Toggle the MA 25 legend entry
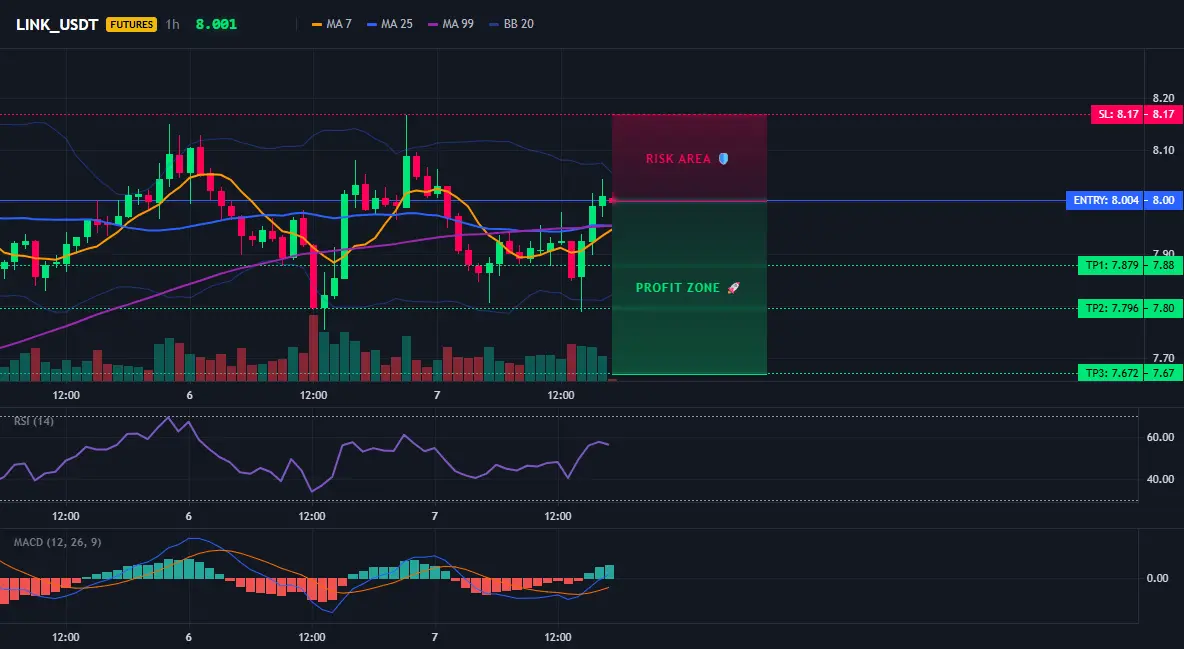Screen dimensions: 1184x649 (x=390, y=24)
